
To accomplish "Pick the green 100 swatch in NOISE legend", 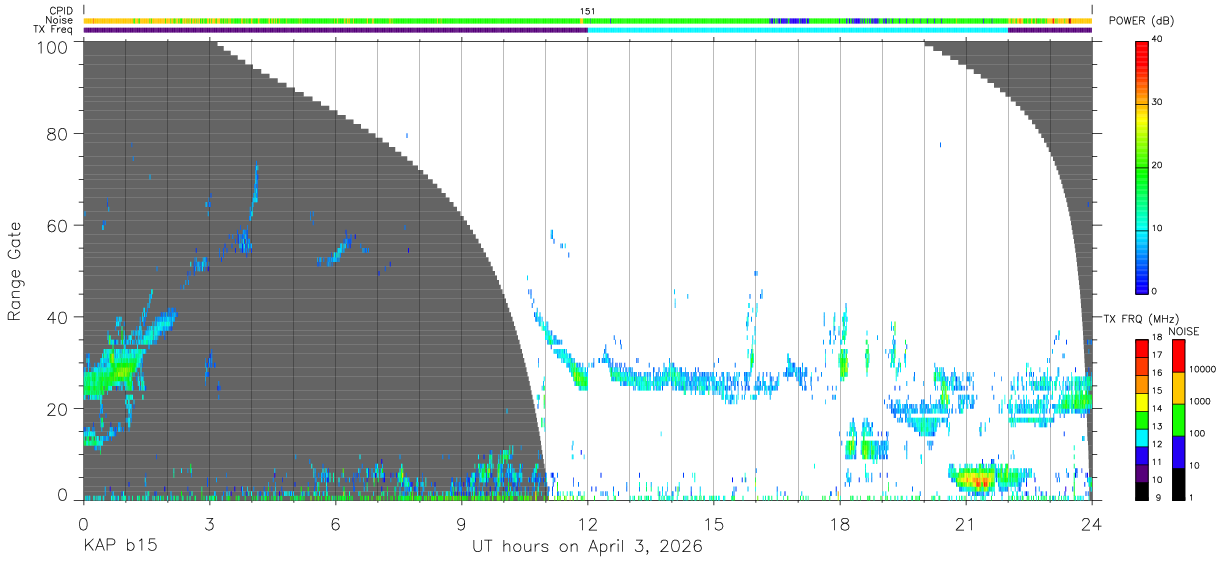I will pos(1179,419).
